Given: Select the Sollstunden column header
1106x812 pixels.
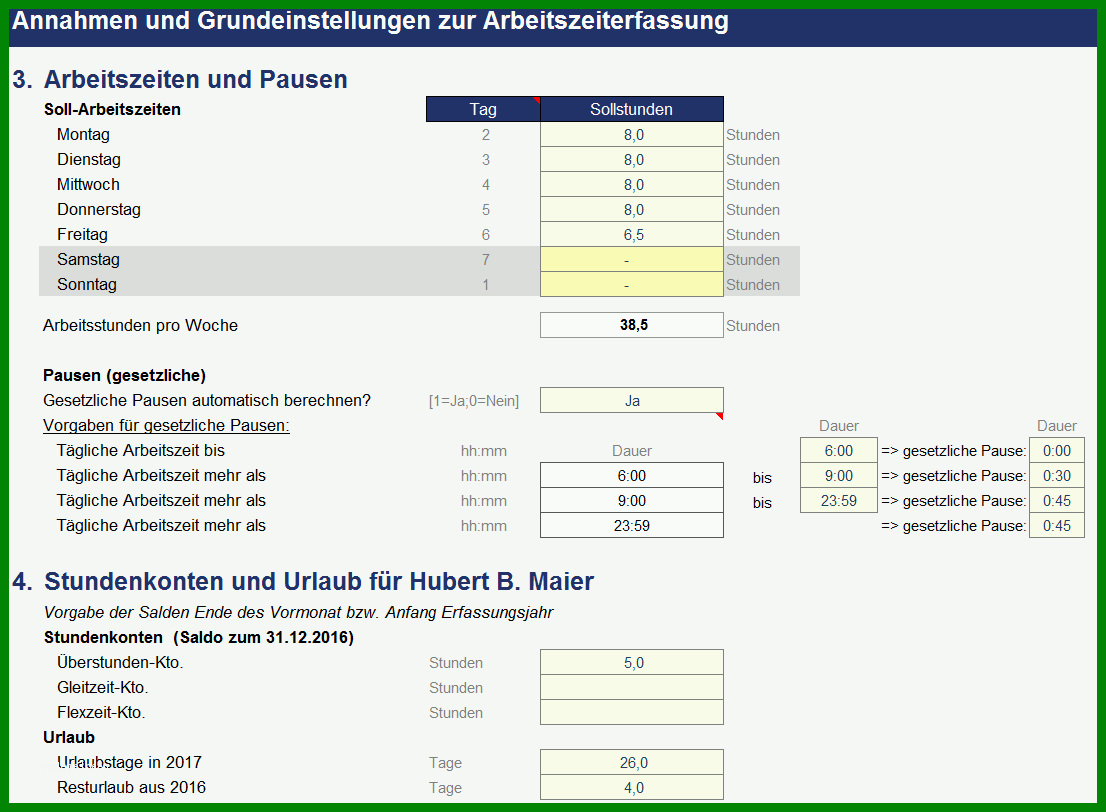Looking at the screenshot, I should pos(631,109).
